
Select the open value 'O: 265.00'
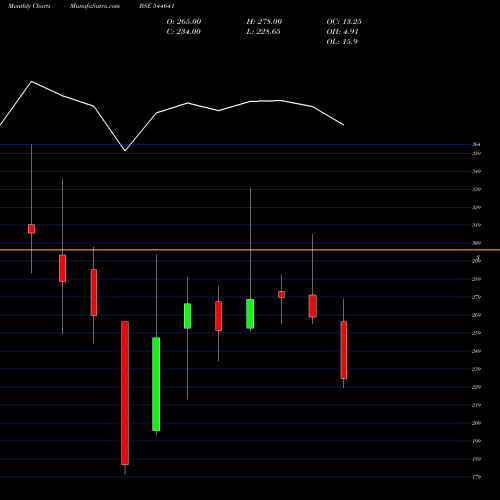[x=184, y=22]
